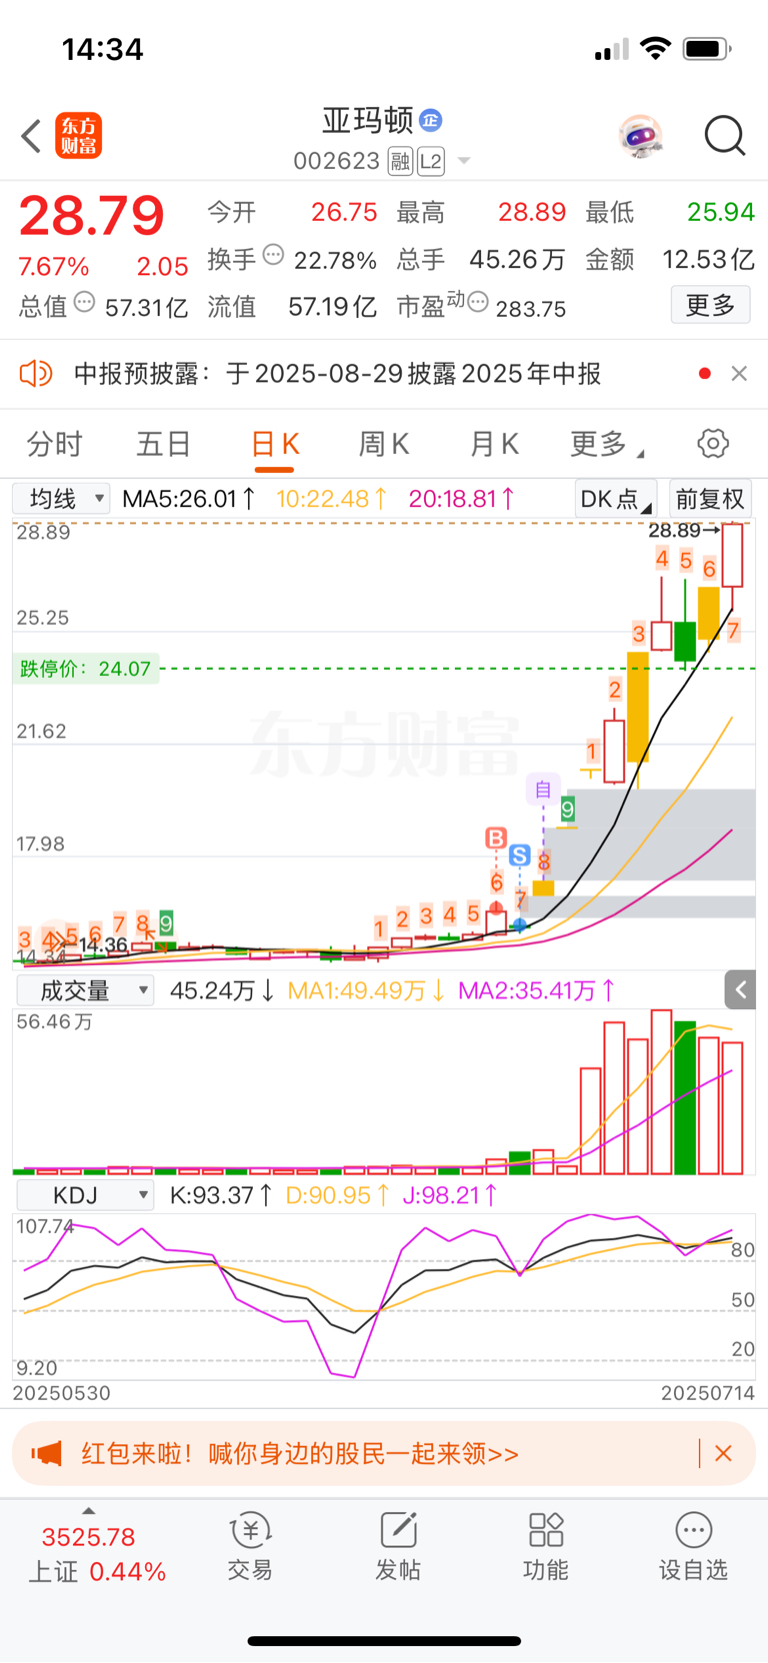This screenshot has height=1663, width=768.
Task: Tap 设自选 add to watchlist
Action: (693, 1546)
